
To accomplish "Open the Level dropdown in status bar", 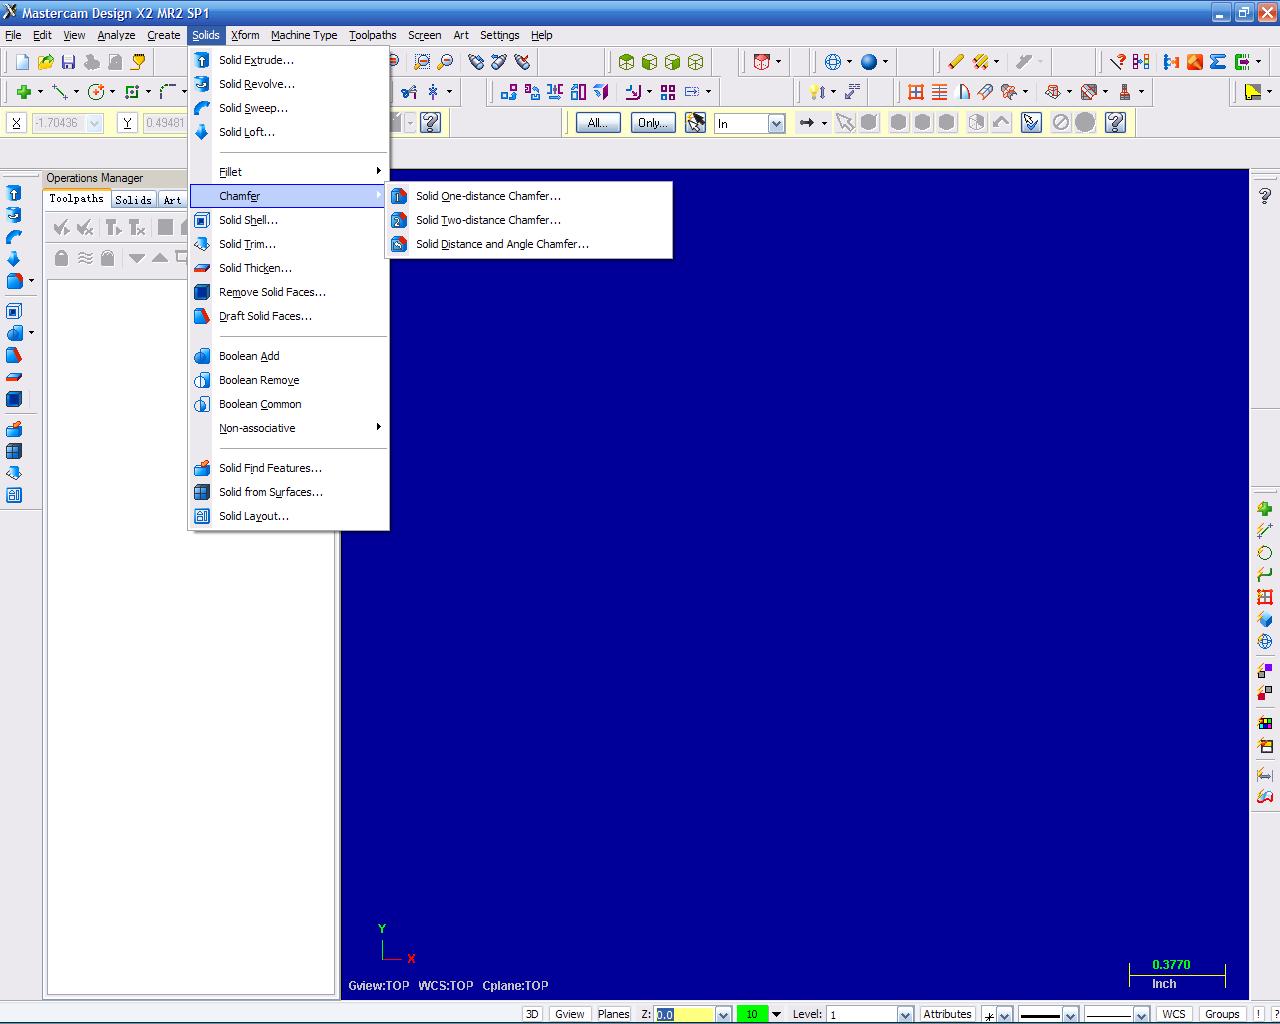I will [x=905, y=1014].
